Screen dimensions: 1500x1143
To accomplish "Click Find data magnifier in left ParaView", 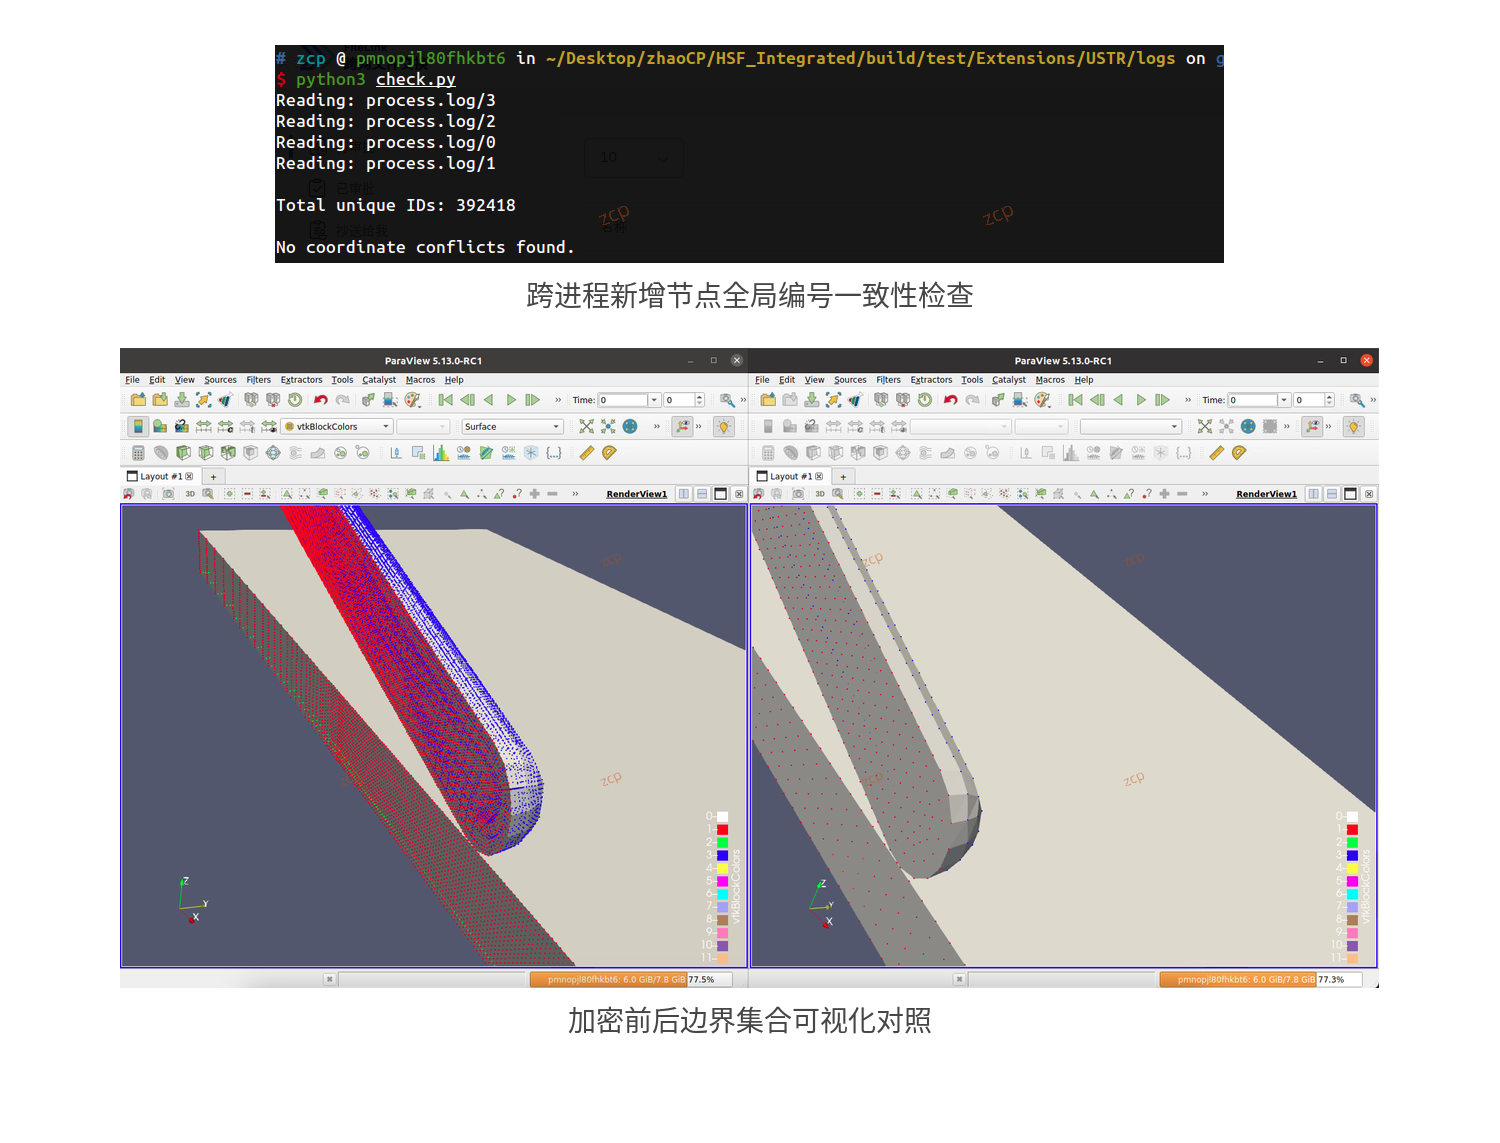I will tap(727, 400).
